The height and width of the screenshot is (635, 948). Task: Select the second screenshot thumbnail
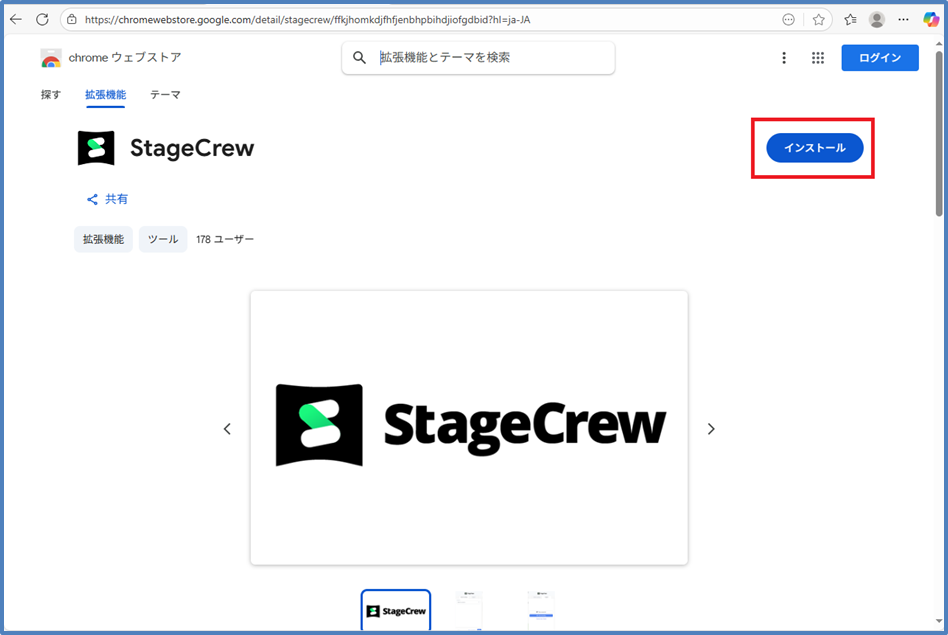[469, 611]
